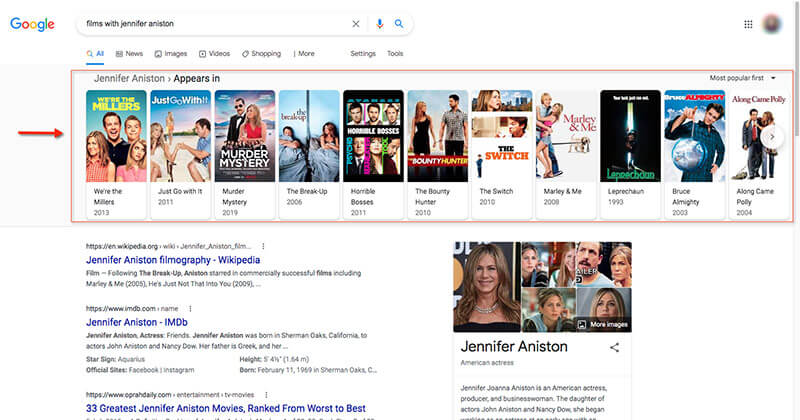Click Jennifer Aniston breadcrumb in carousel
Screen dimensions: 800x420
pyautogui.click(x=129, y=79)
